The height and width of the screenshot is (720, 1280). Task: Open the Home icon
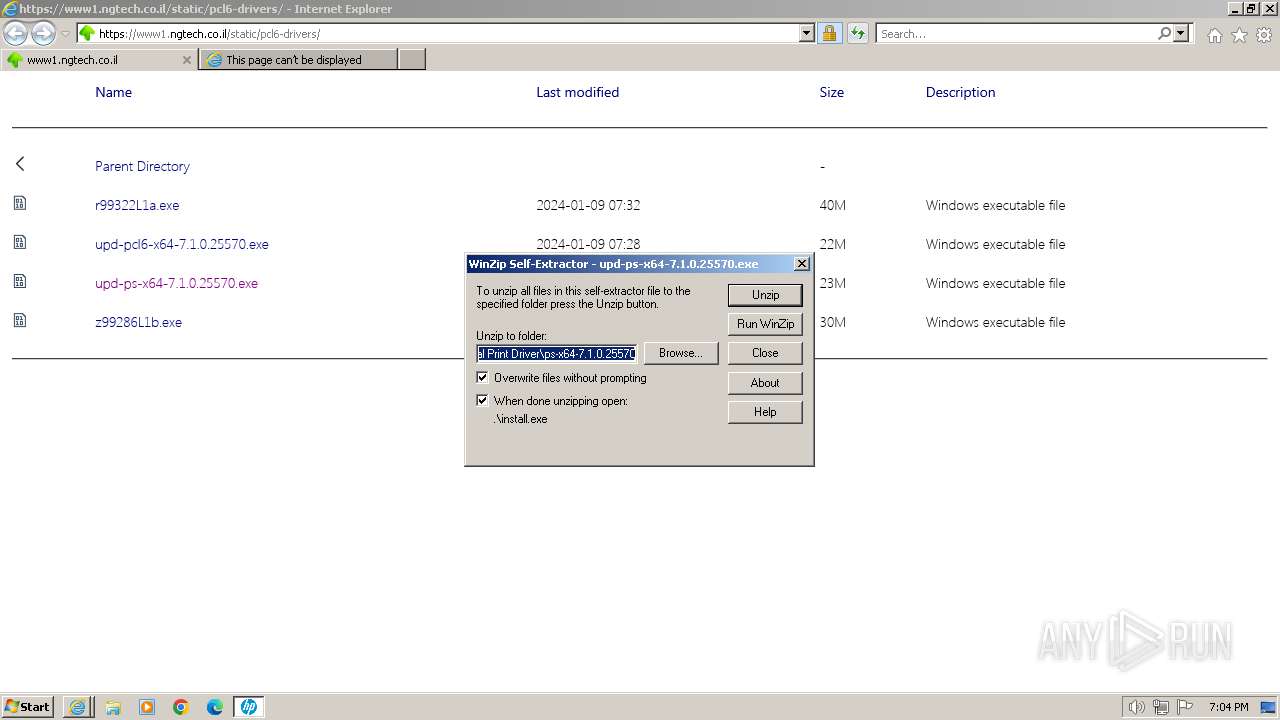click(1214, 35)
